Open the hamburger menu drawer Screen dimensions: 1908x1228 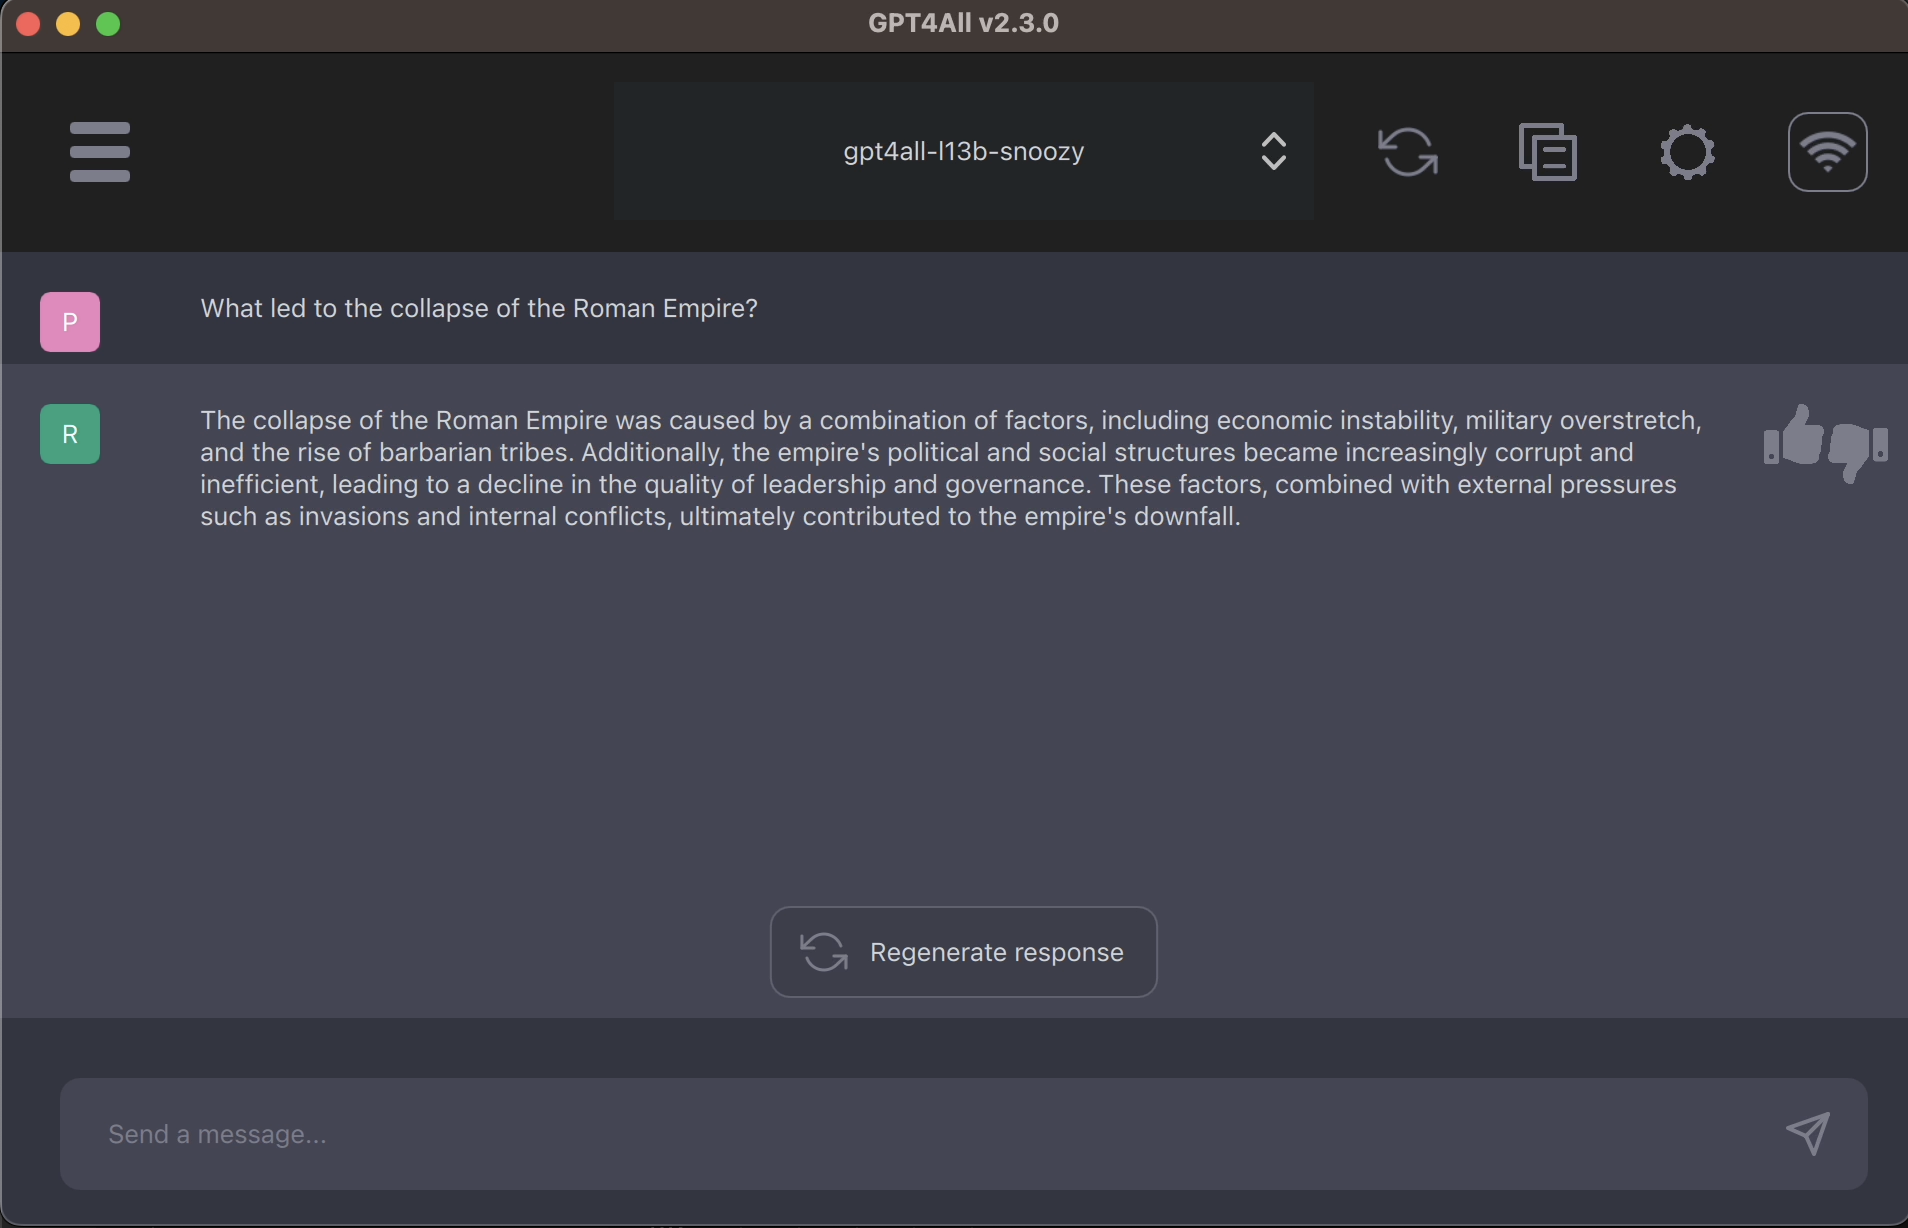(x=100, y=152)
